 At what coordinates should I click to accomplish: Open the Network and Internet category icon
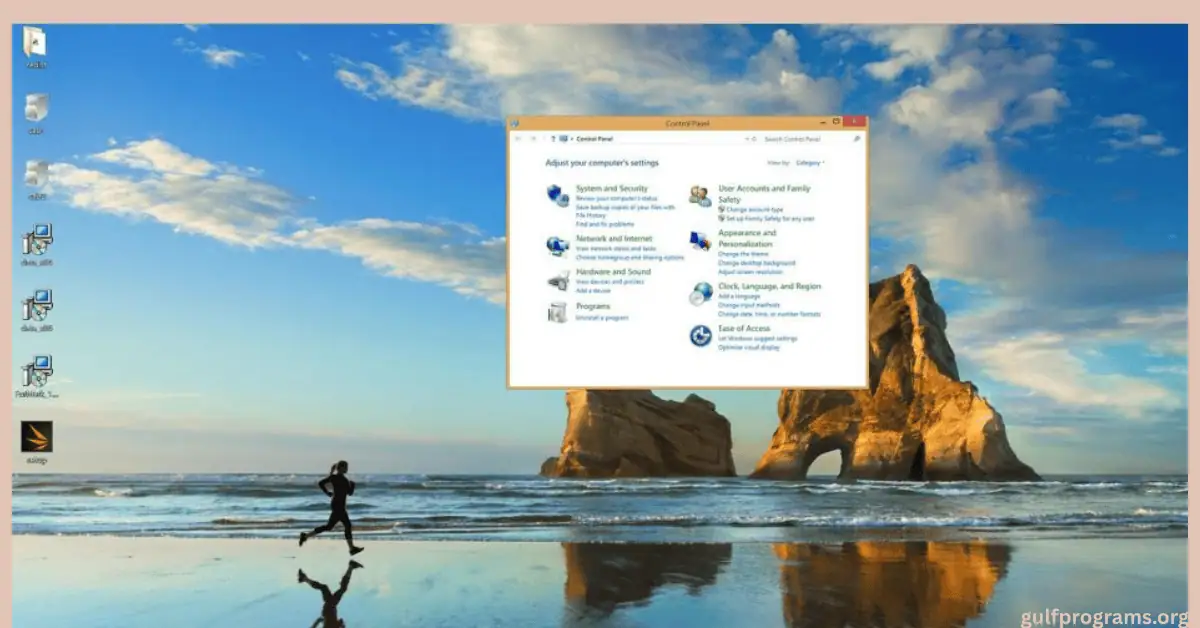[x=556, y=244]
